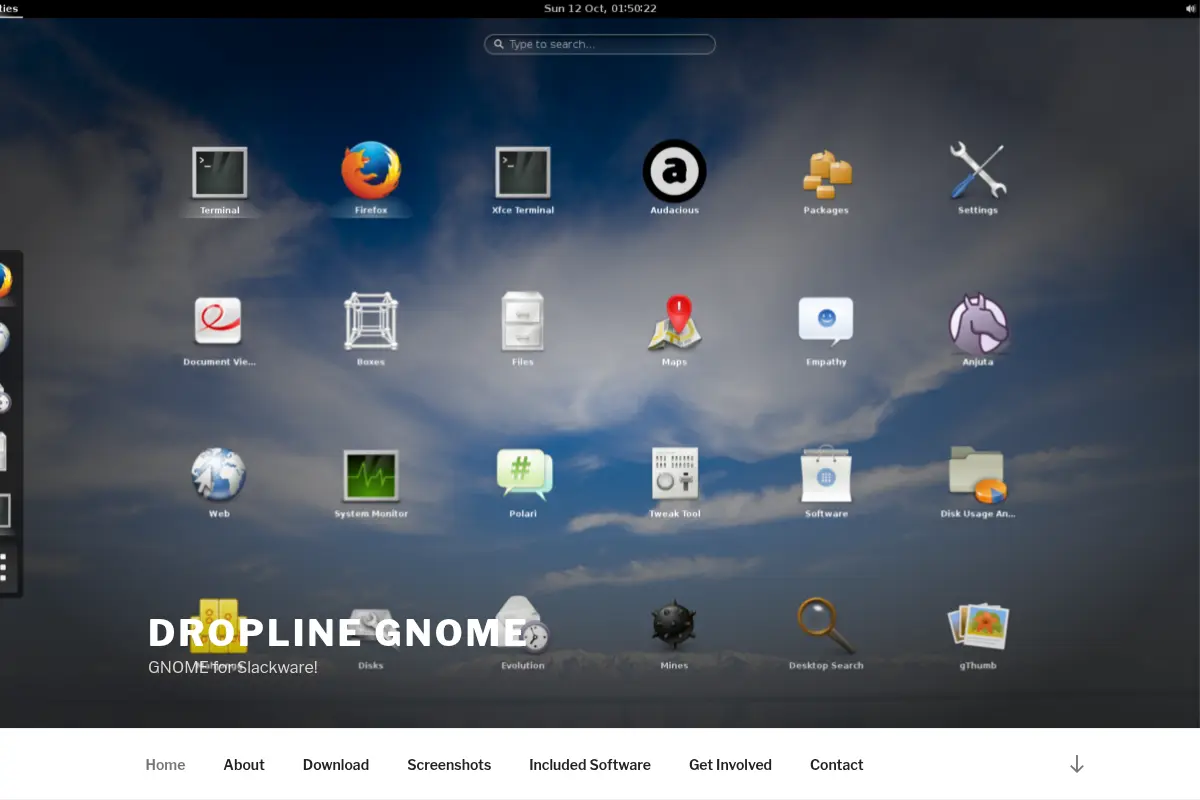1200x800 pixels.
Task: Open the Settings wrench and screwdriver icon
Action: coord(977,170)
